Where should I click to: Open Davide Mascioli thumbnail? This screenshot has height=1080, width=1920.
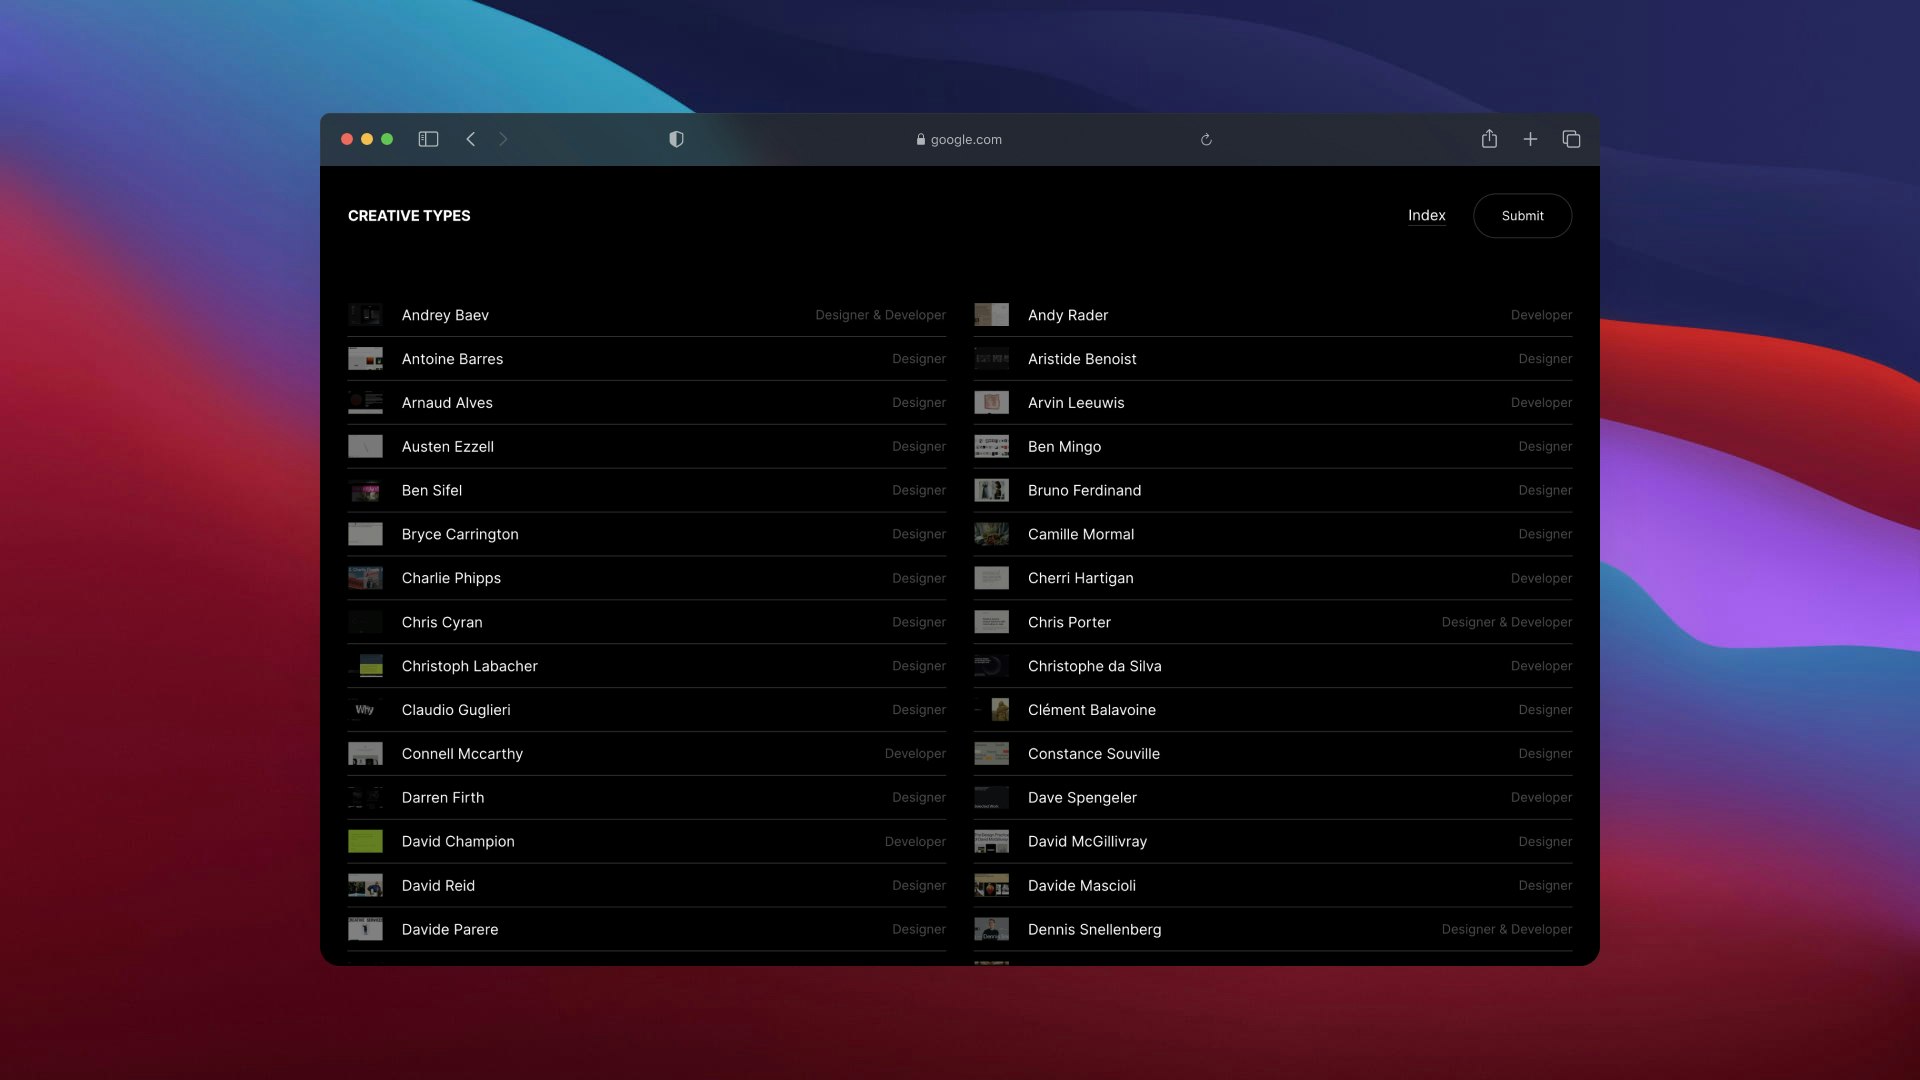coord(991,885)
